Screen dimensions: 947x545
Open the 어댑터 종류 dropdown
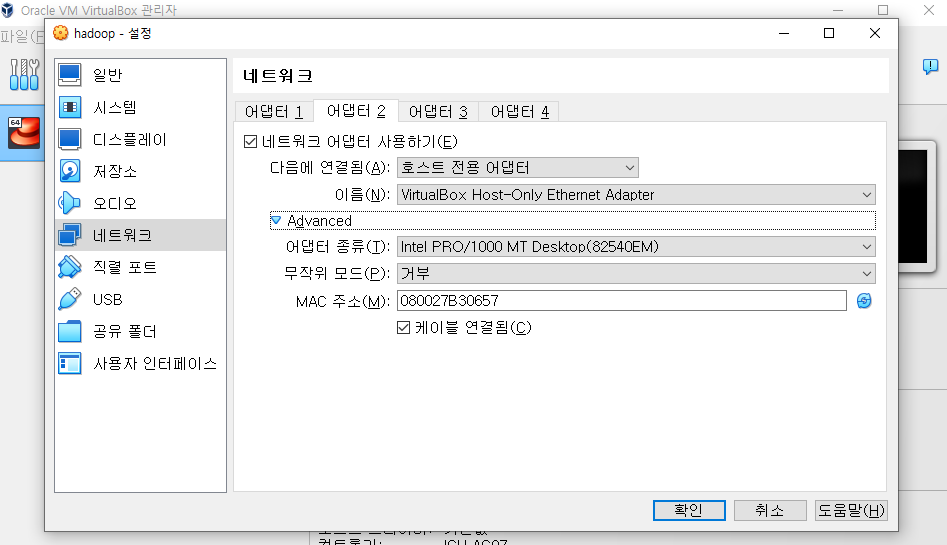(x=636, y=247)
